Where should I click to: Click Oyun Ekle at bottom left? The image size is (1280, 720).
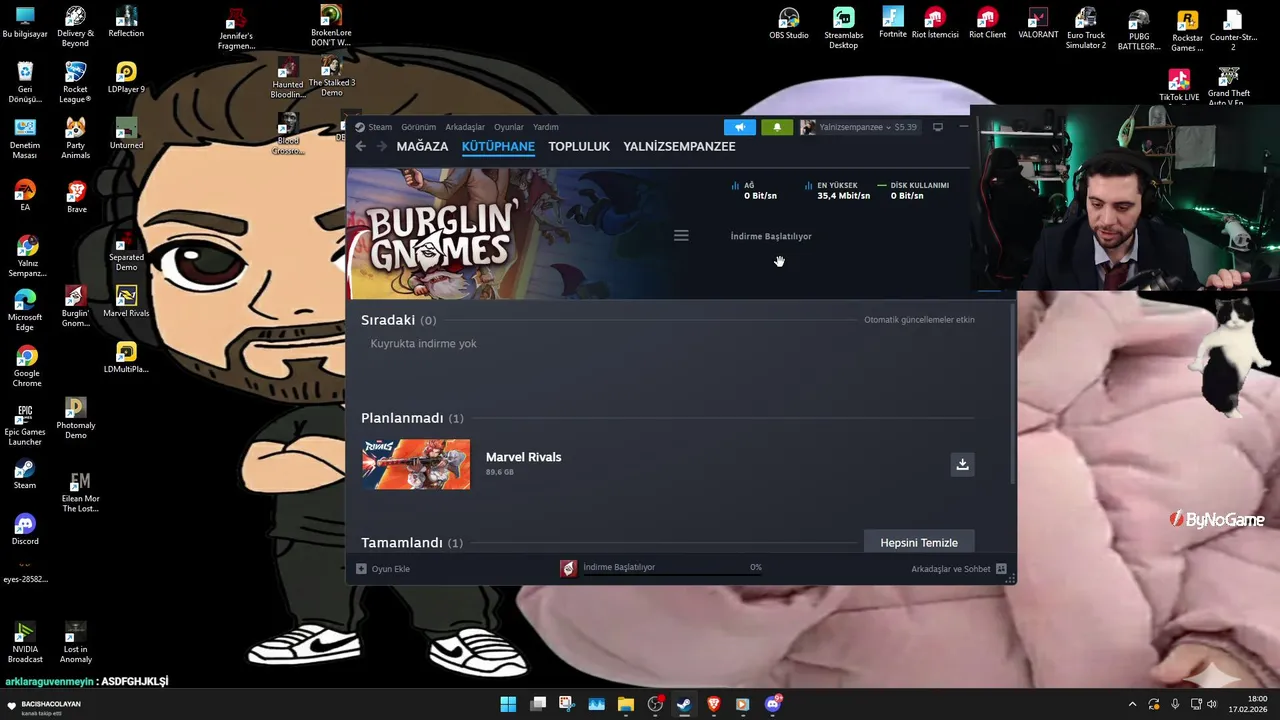383,568
